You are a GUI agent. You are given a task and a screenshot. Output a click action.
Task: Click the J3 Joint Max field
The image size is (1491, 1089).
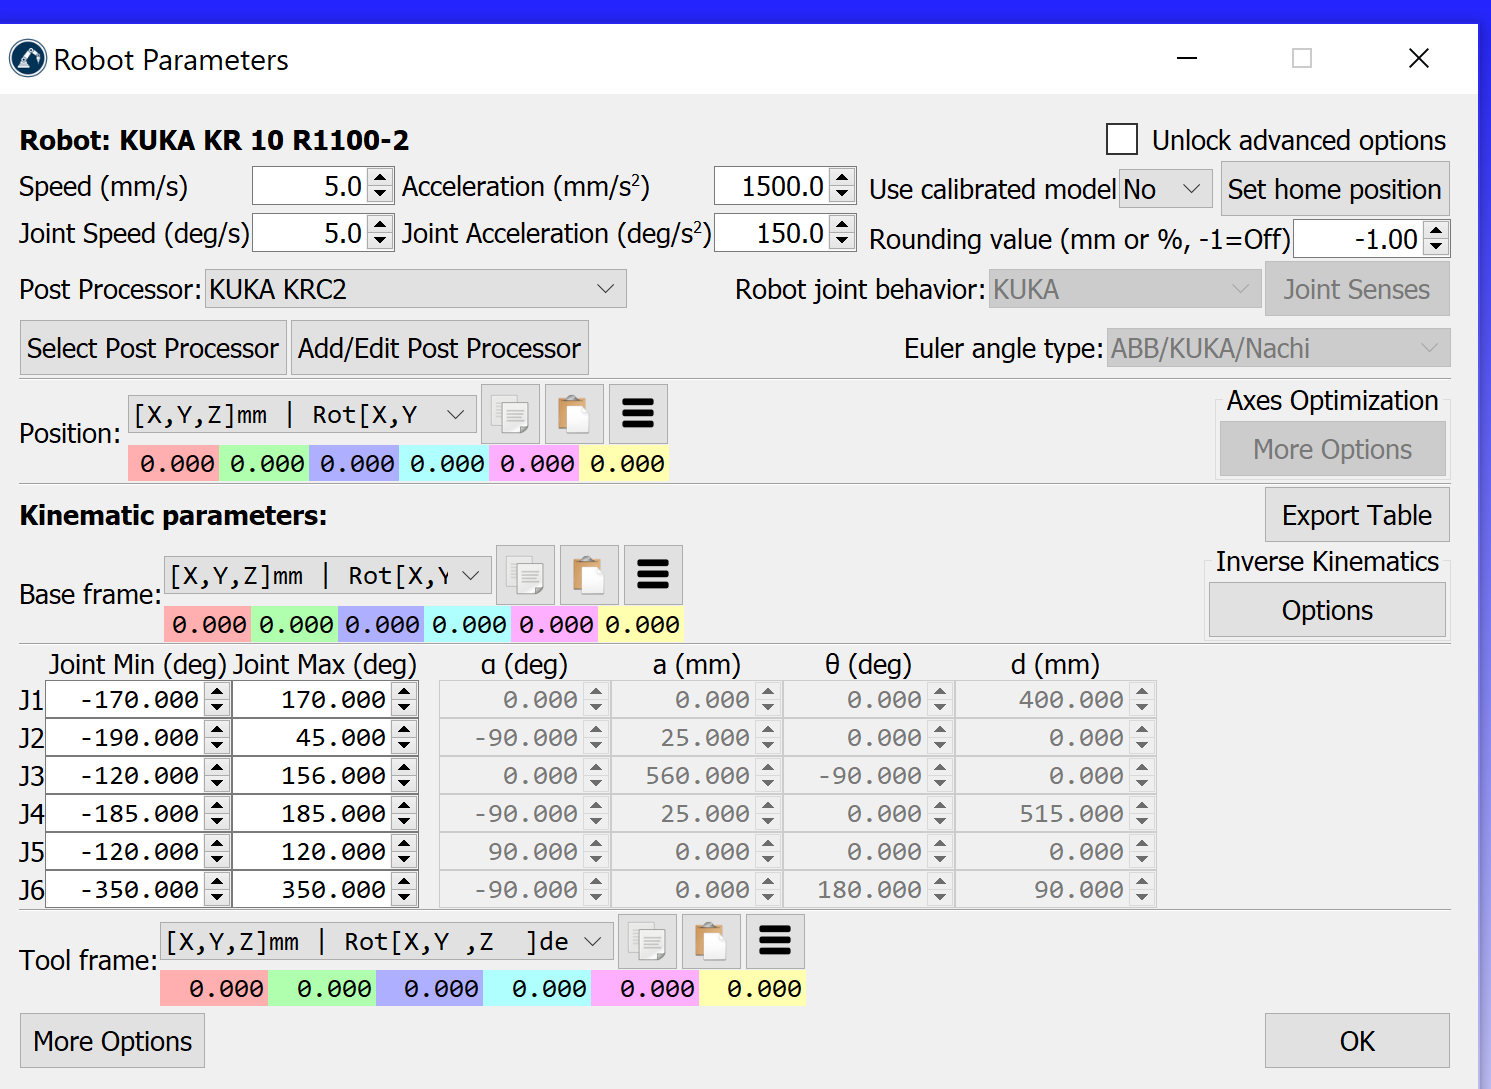tap(315, 776)
